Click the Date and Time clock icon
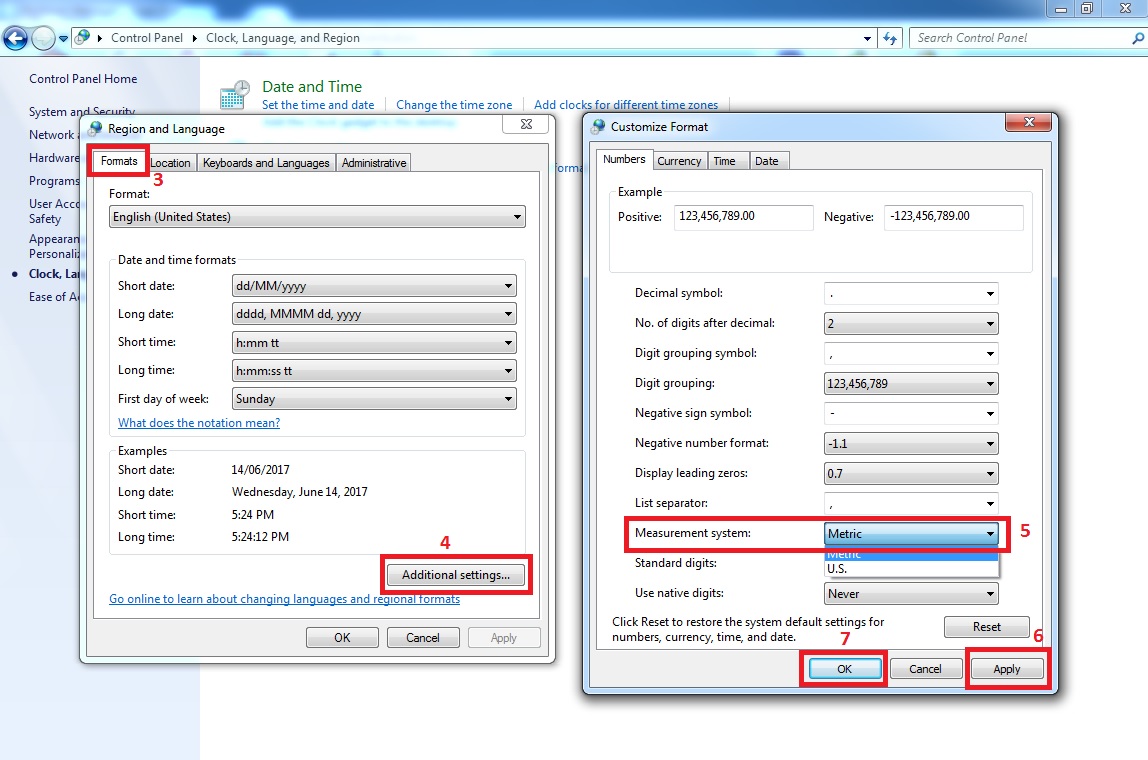 coord(234,96)
